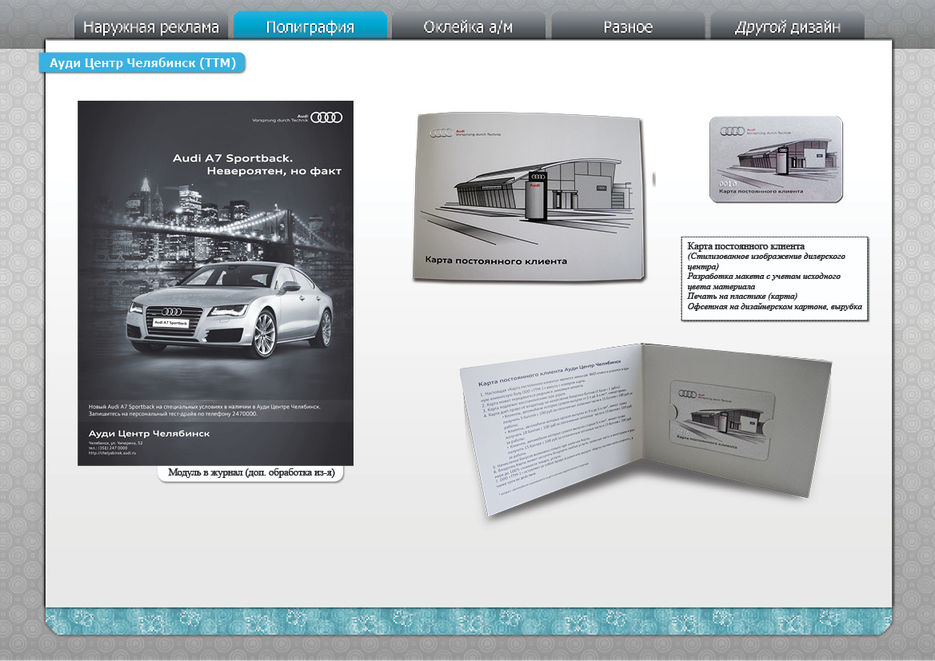View the opened card folder photo

[x=645, y=427]
